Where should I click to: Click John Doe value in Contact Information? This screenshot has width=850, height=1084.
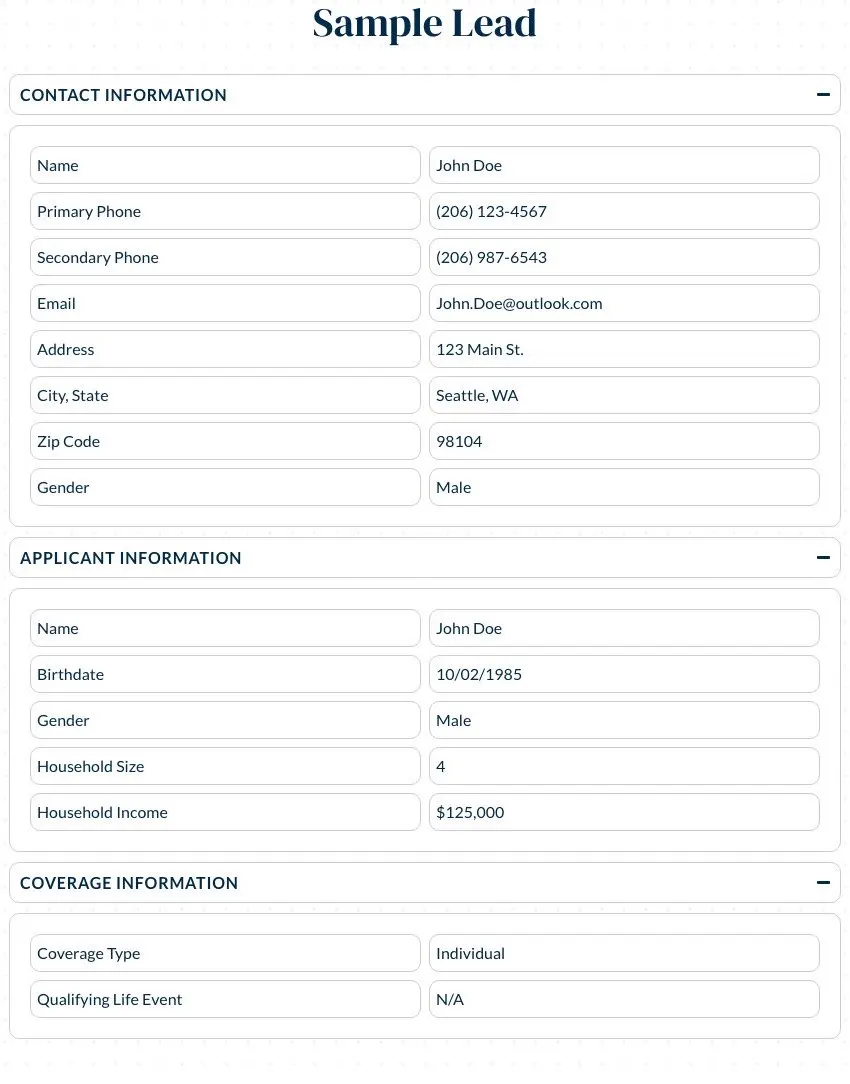click(624, 165)
